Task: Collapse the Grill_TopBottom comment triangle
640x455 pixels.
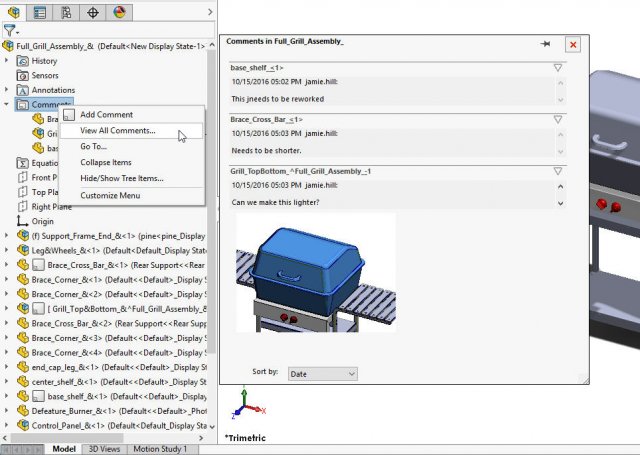Action: pos(558,171)
